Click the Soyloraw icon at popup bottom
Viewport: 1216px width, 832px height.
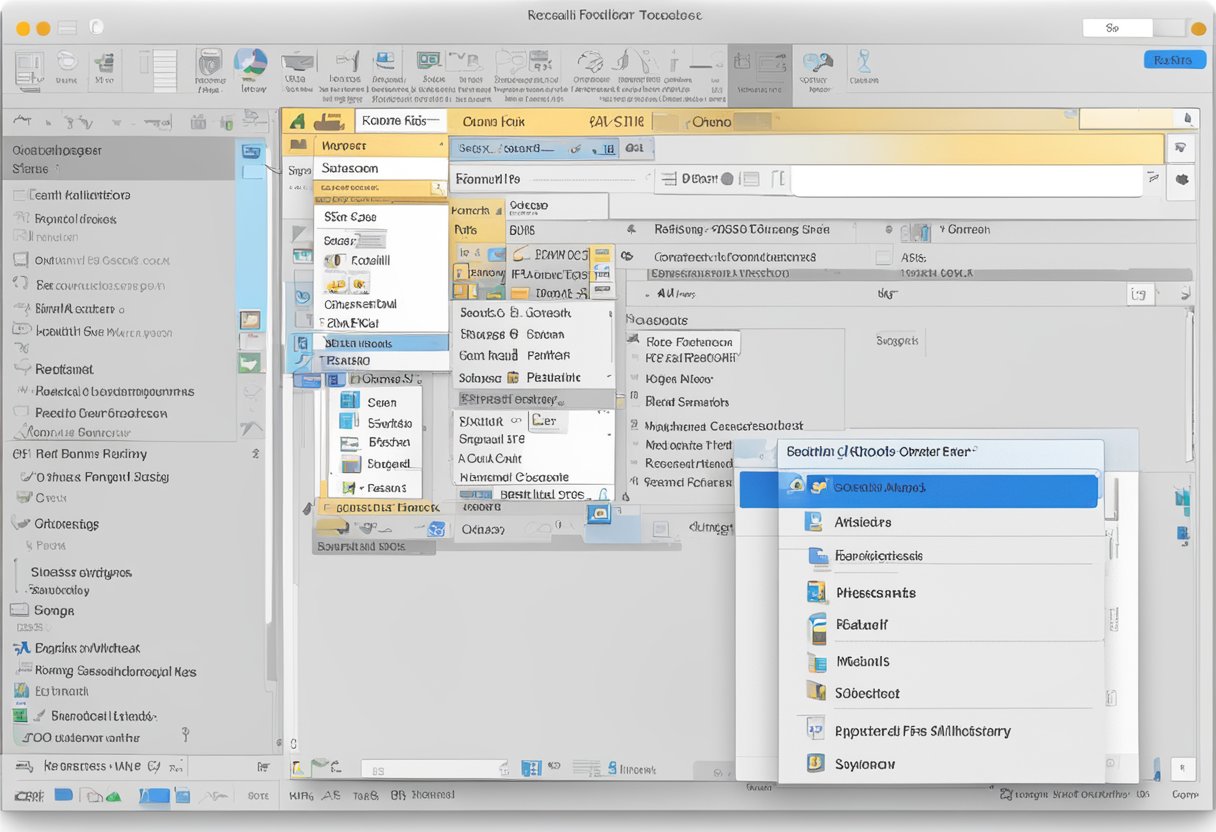click(816, 764)
